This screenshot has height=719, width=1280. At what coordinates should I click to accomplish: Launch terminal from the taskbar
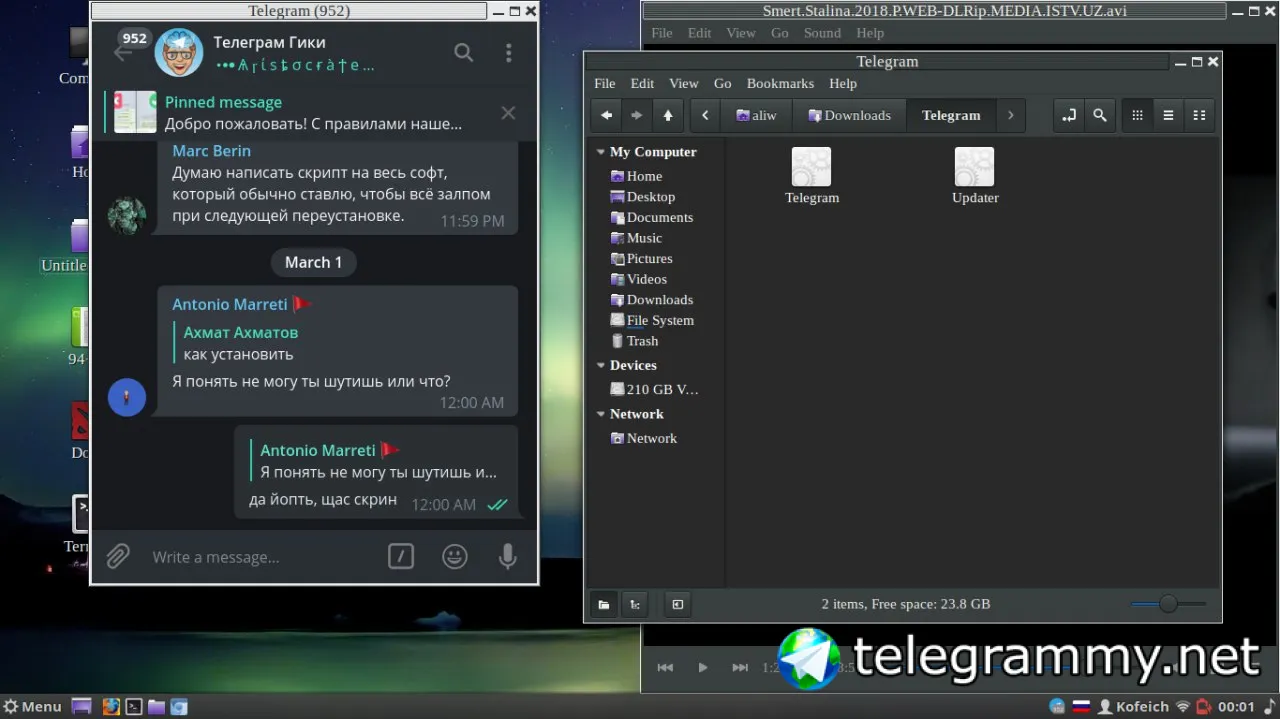coord(133,706)
